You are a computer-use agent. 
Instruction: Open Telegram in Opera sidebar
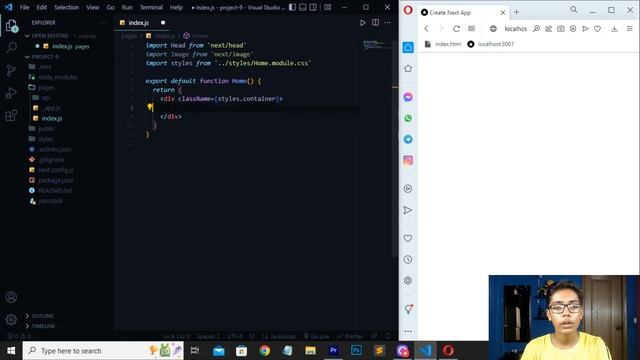pos(408,139)
